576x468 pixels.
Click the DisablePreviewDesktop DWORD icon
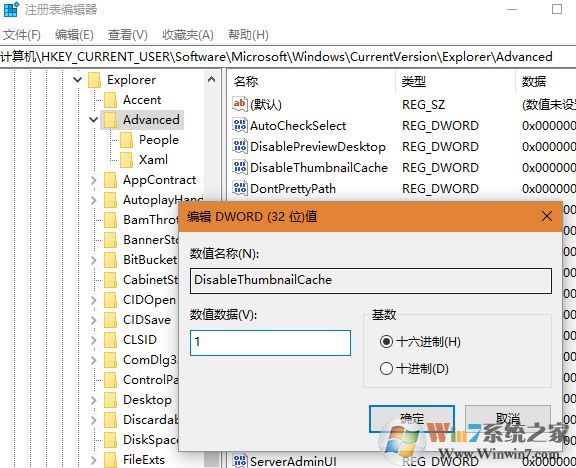click(240, 146)
